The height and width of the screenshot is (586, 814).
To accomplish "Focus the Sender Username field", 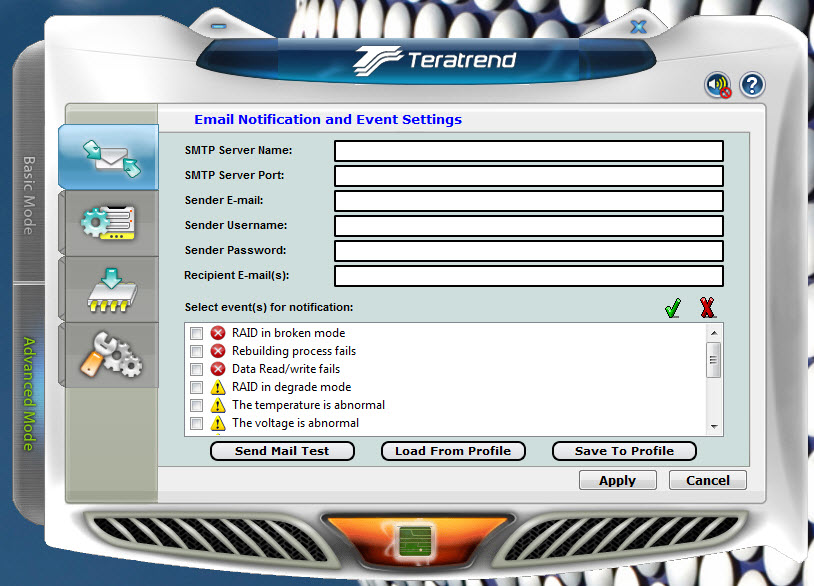I will tap(529, 226).
